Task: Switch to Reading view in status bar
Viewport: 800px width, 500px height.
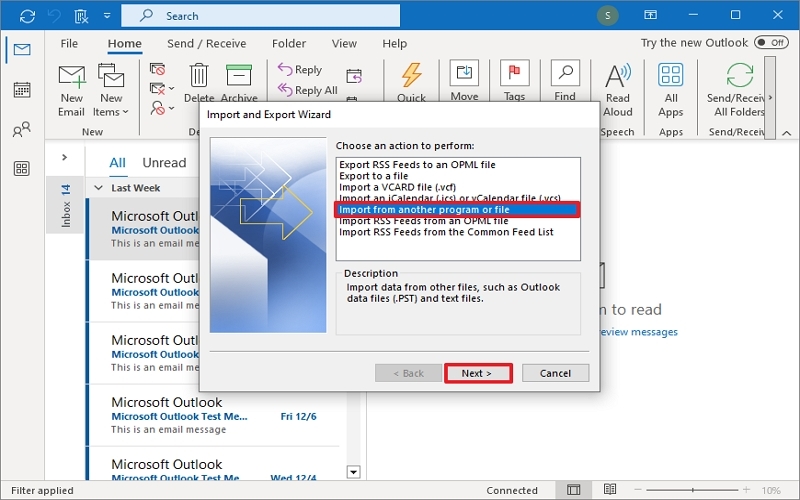Action: coord(609,490)
